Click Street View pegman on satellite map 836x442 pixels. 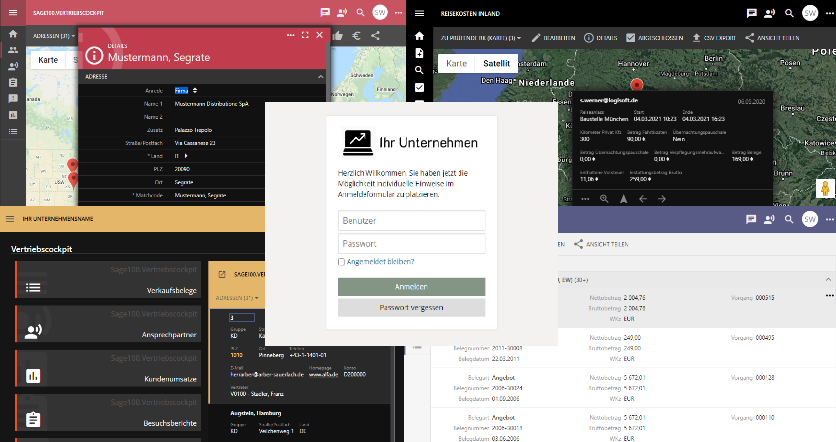point(825,188)
